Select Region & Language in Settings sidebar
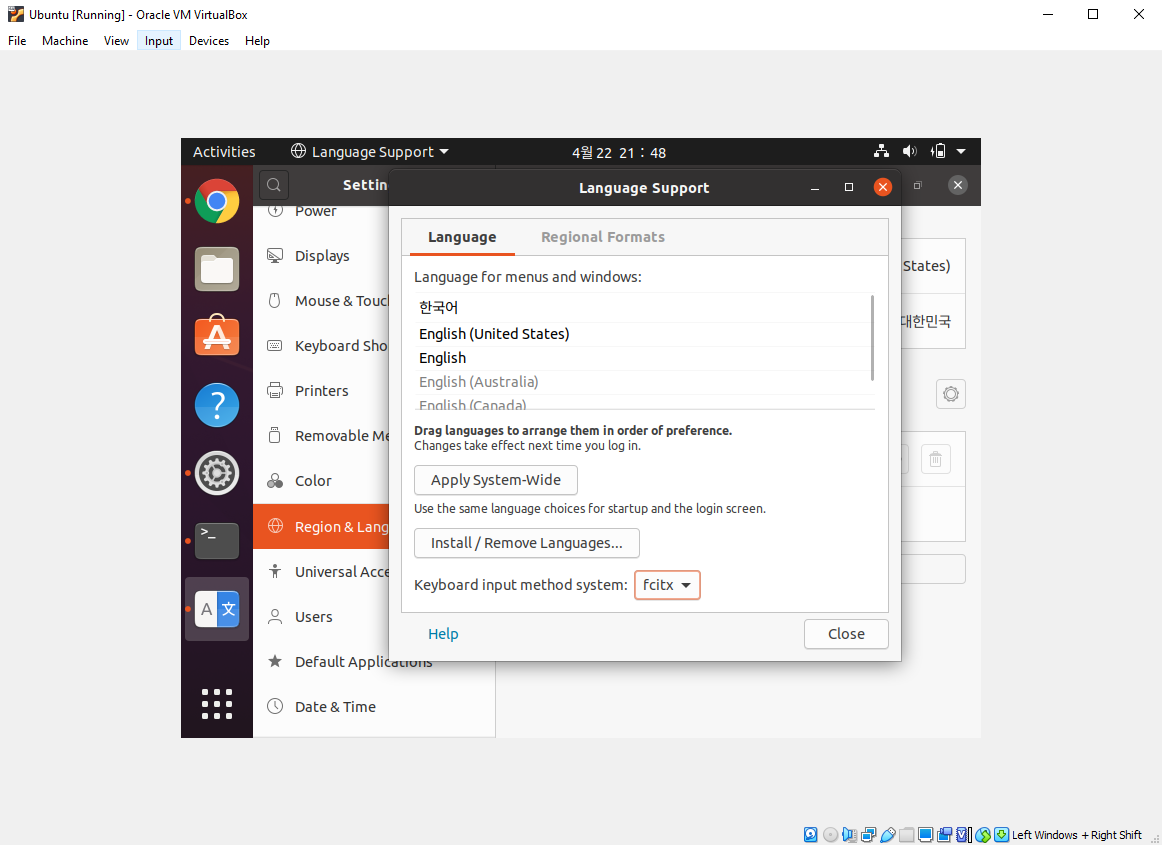Screen dimensions: 1162x845 322,526
